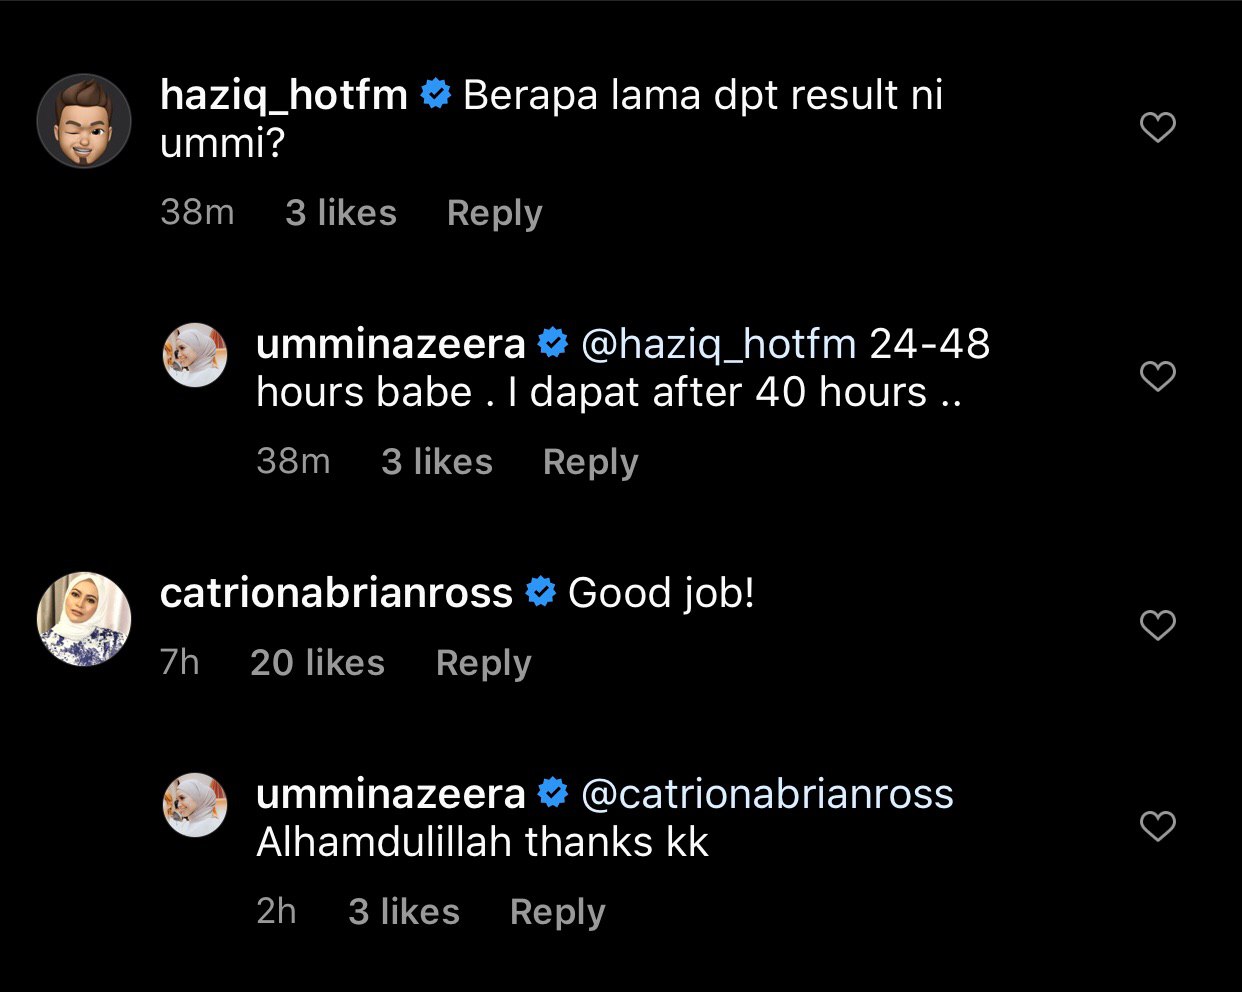The image size is (1242, 992).
Task: Heart umminazeera's Alhamdulillah thanks reply
Action: [x=1158, y=826]
